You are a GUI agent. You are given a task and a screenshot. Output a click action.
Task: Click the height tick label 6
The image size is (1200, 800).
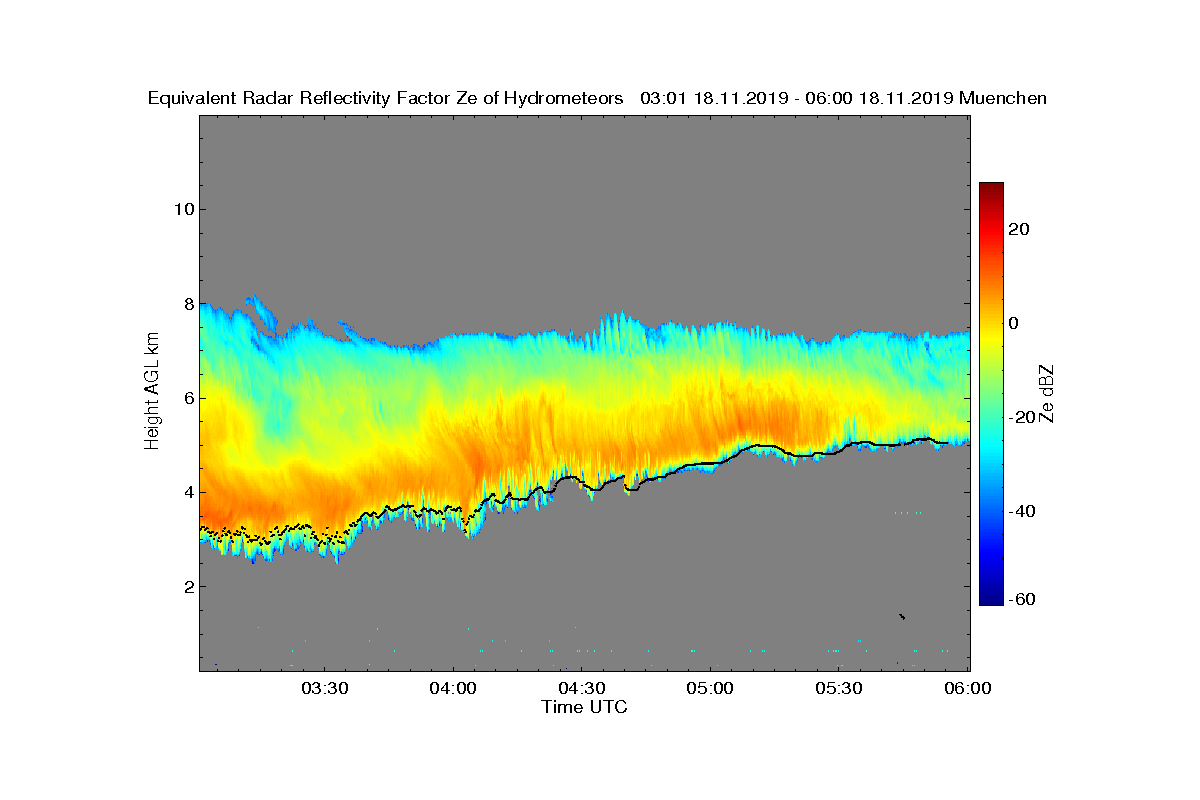coord(187,398)
